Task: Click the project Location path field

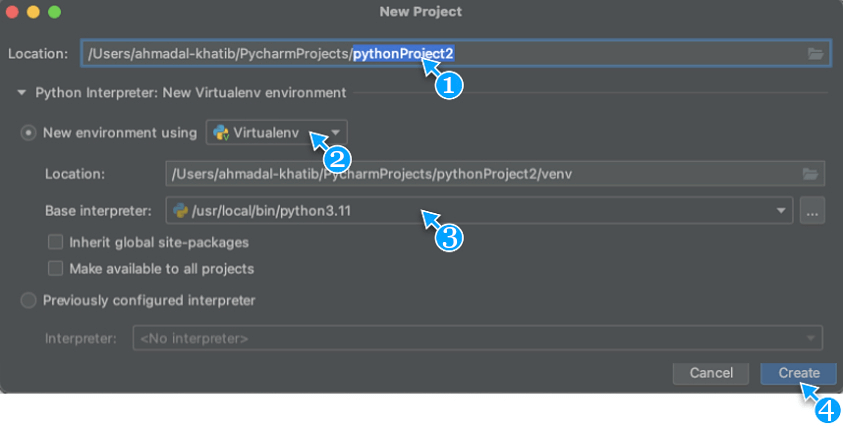Action: pyautogui.click(x=455, y=53)
